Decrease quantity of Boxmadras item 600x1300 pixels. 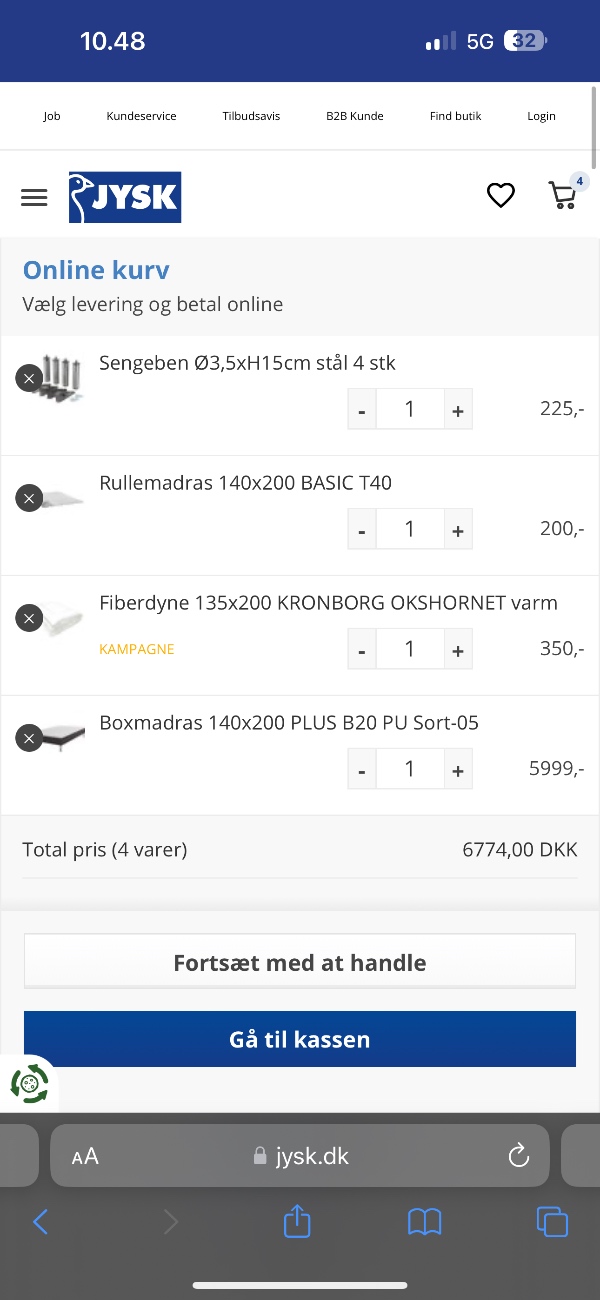(362, 770)
